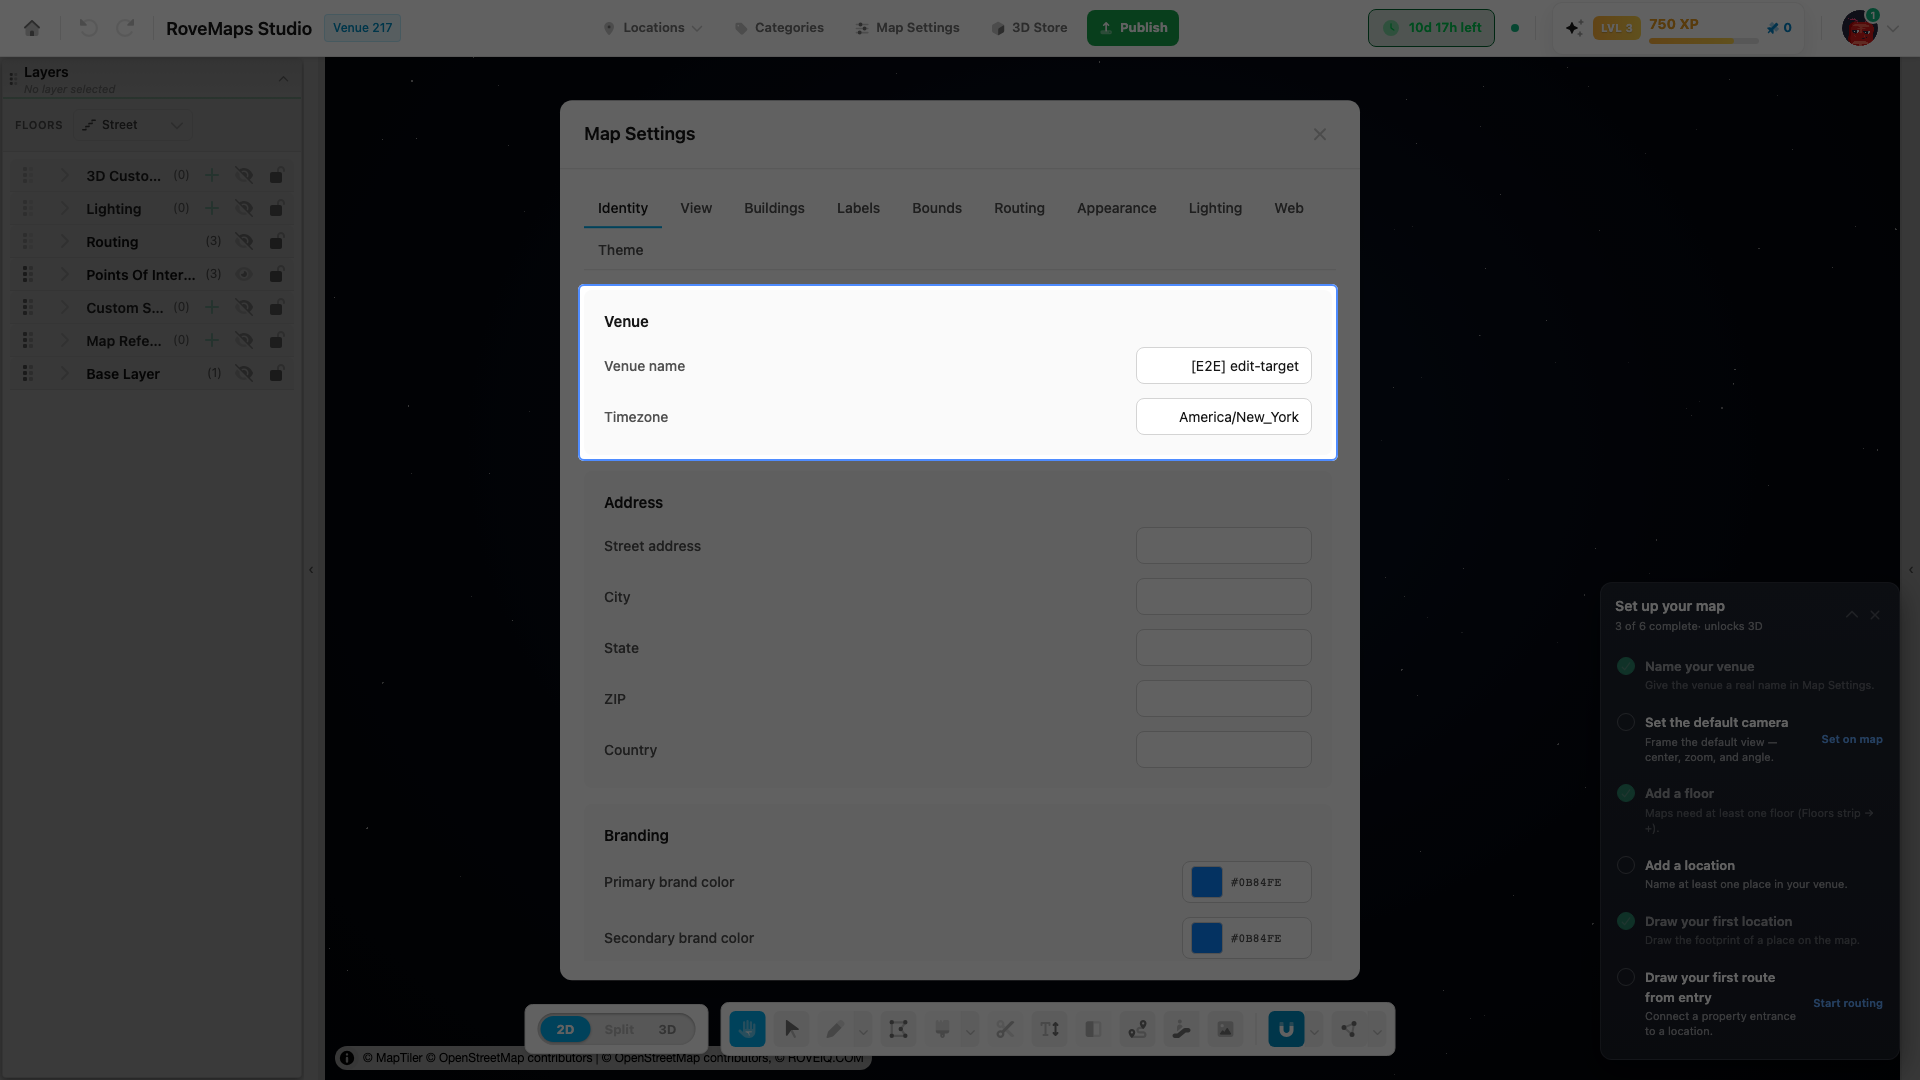Screen dimensions: 1920x1080
Task: Click the Start routing link
Action: pyautogui.click(x=1847, y=1003)
